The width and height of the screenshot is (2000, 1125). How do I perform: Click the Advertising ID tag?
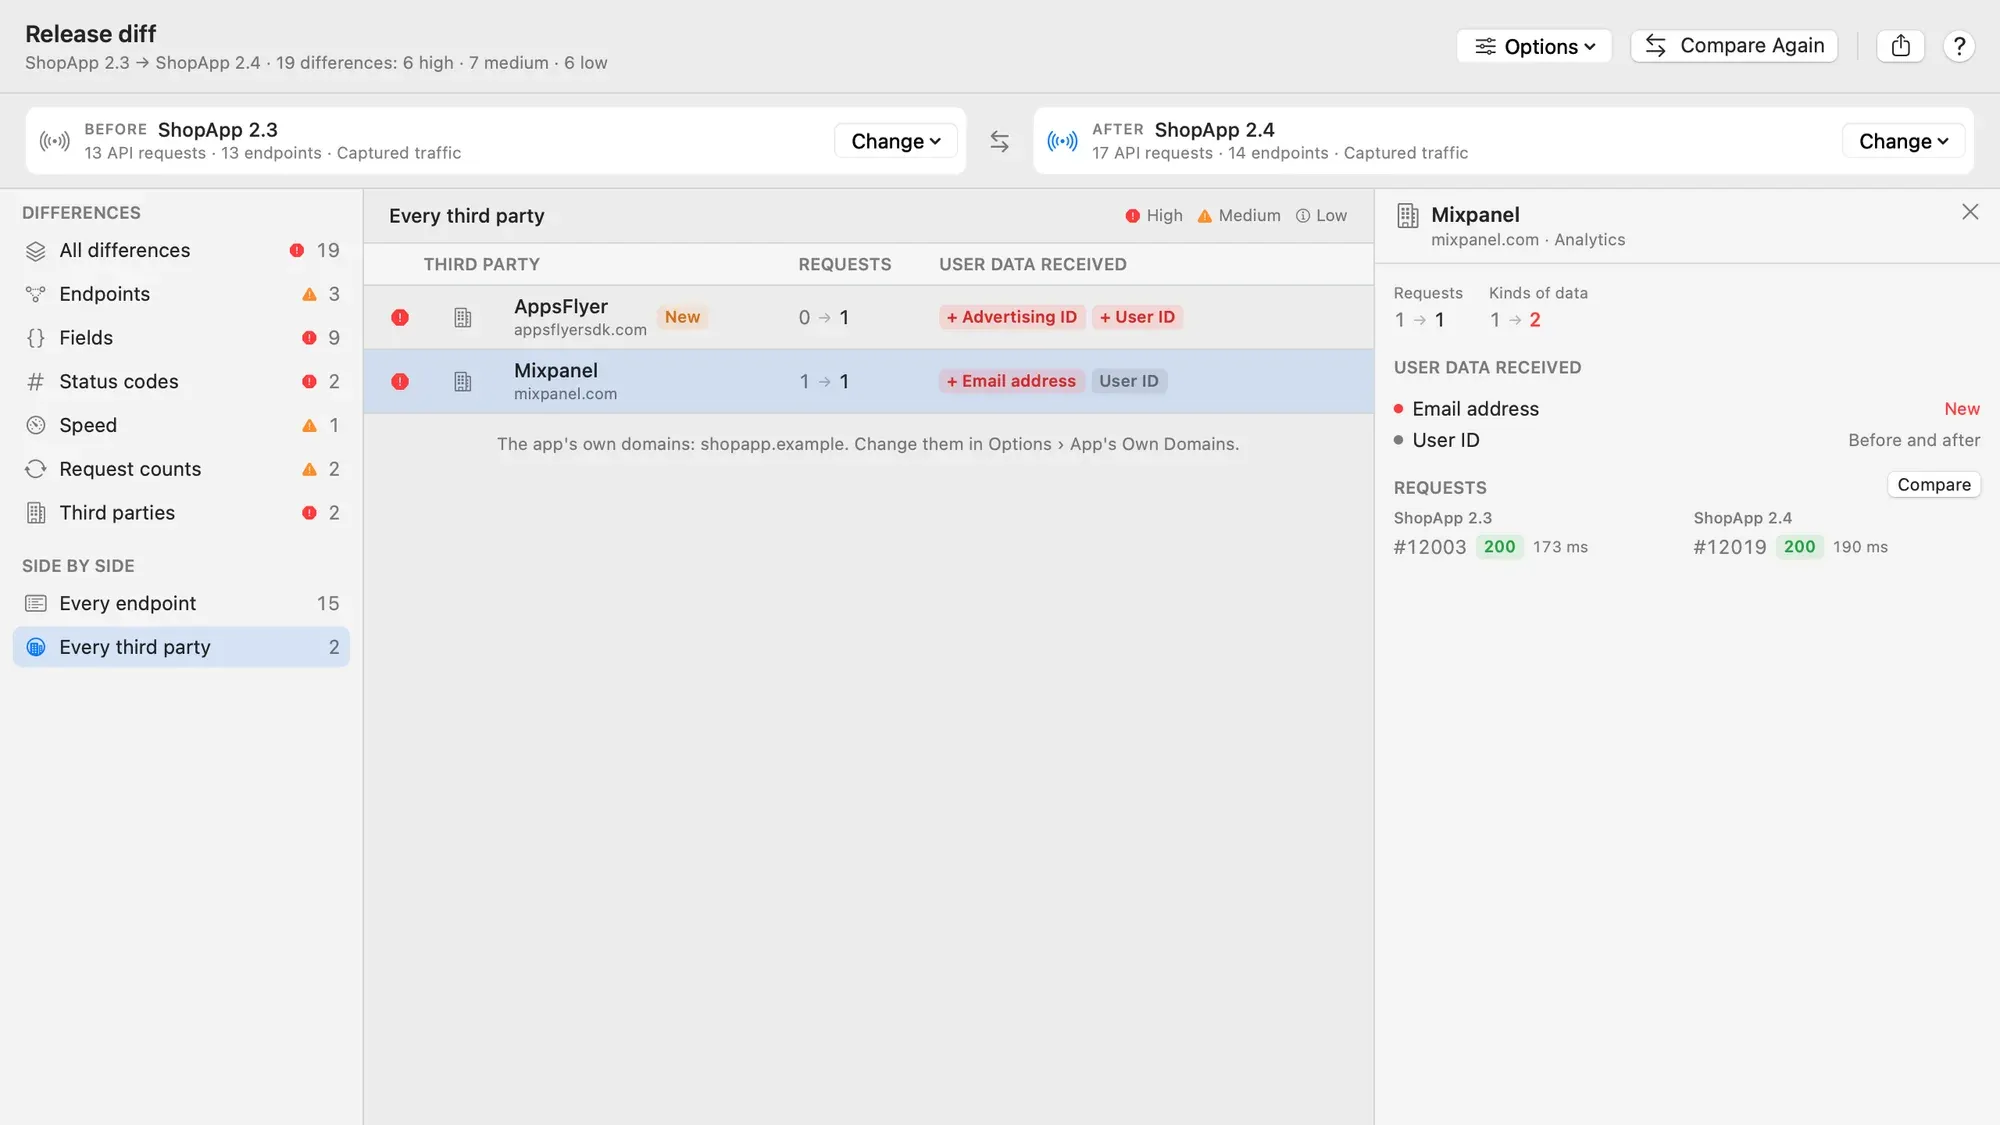(x=1012, y=317)
